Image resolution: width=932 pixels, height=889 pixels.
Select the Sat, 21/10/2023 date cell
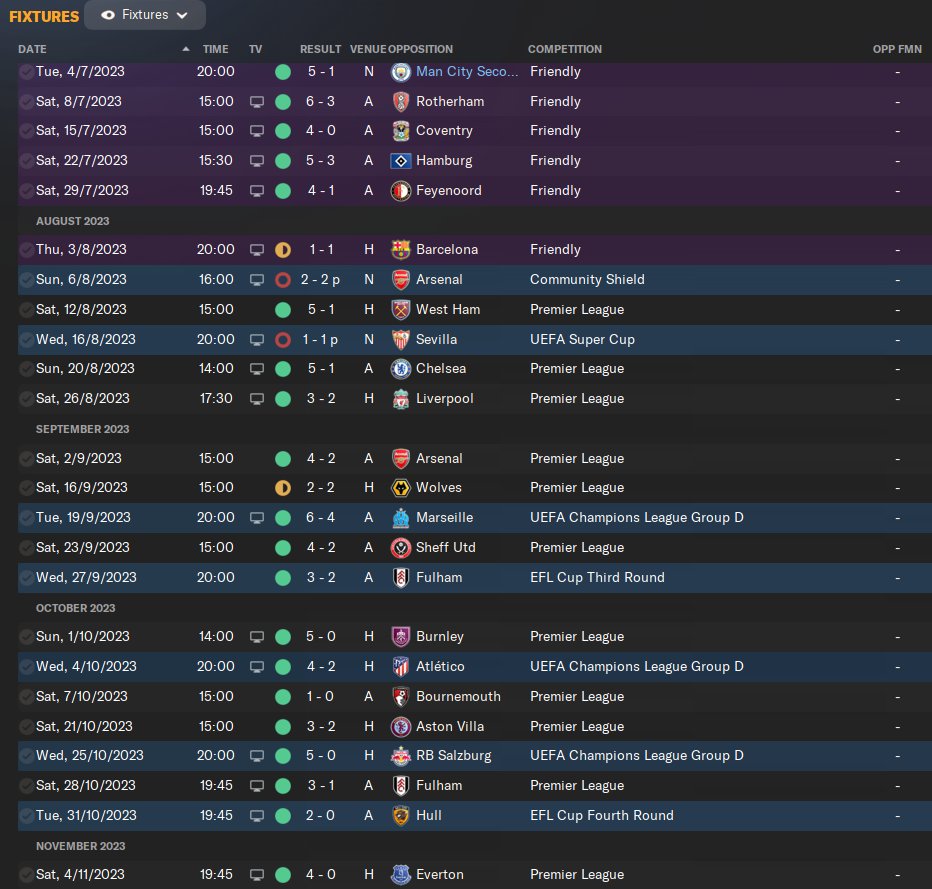[84, 726]
